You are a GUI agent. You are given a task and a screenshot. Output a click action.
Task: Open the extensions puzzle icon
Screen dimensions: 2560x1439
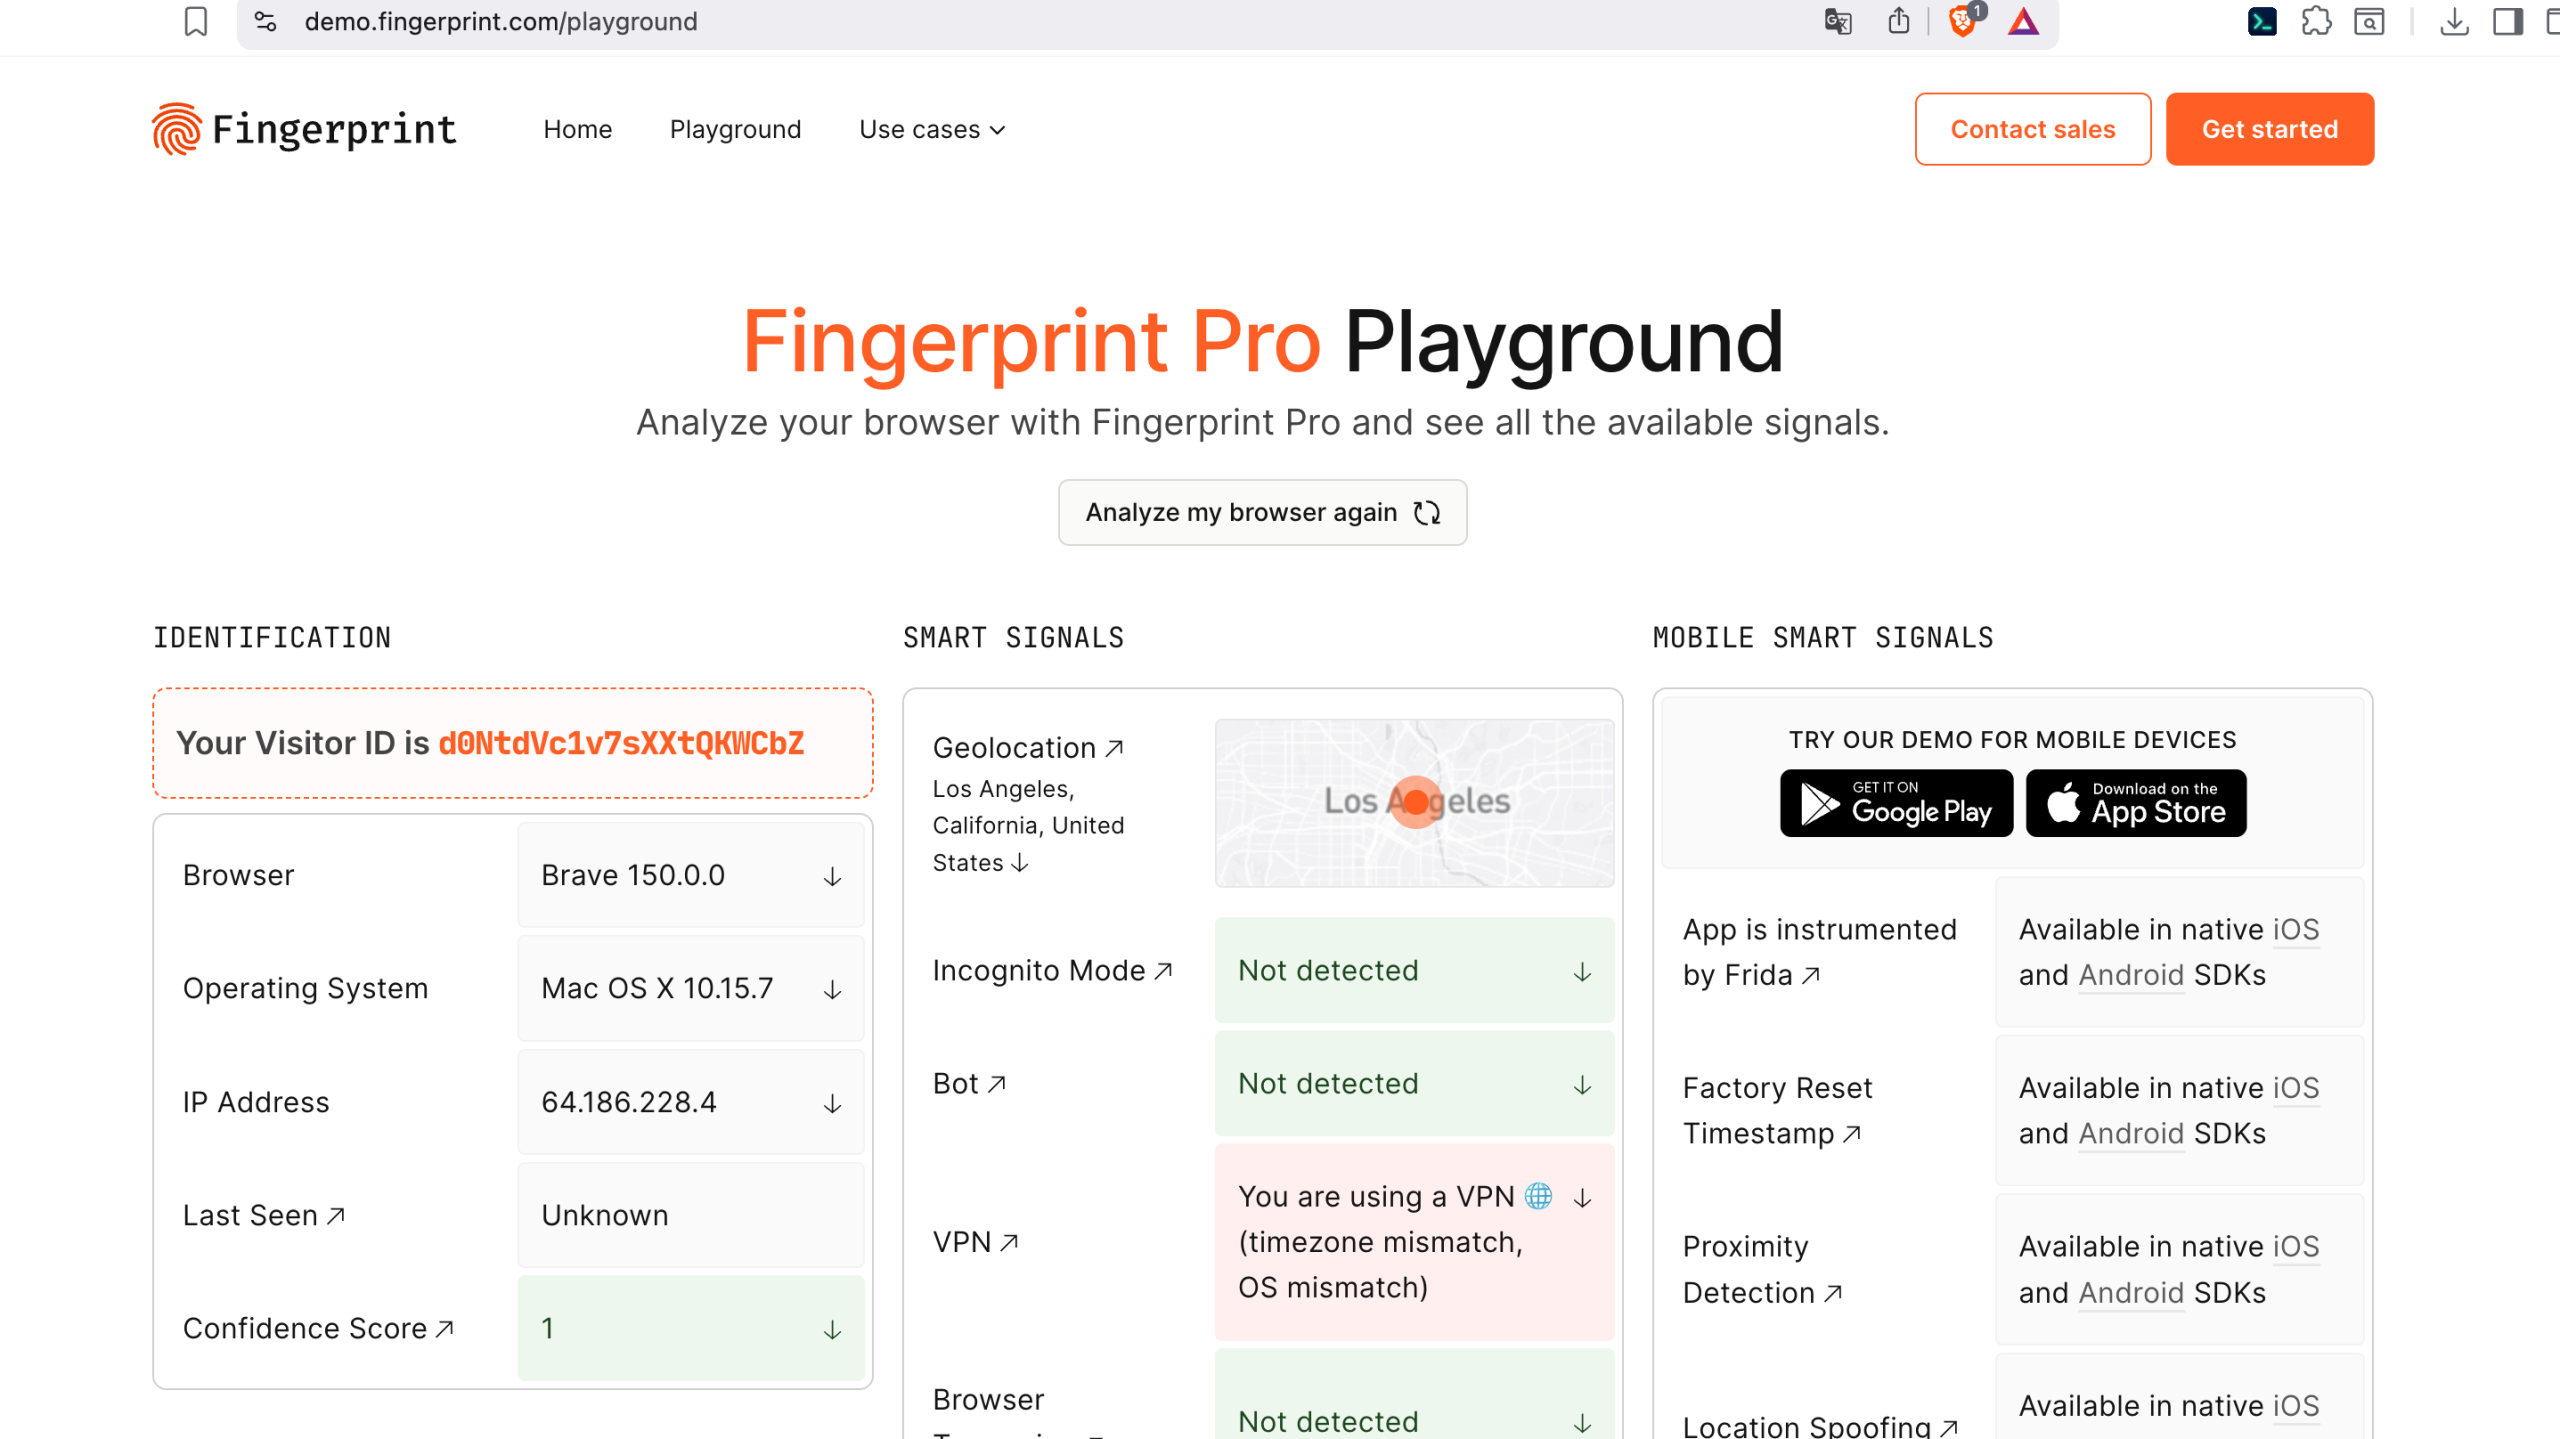coord(2316,21)
